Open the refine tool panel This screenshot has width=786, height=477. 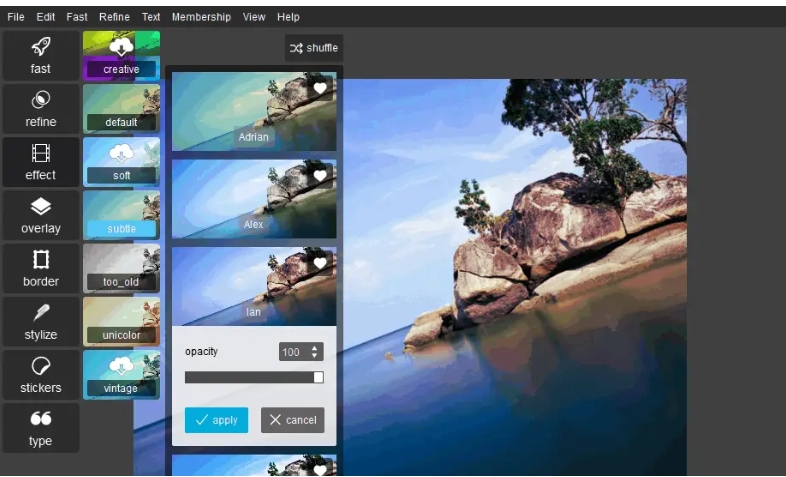41,109
